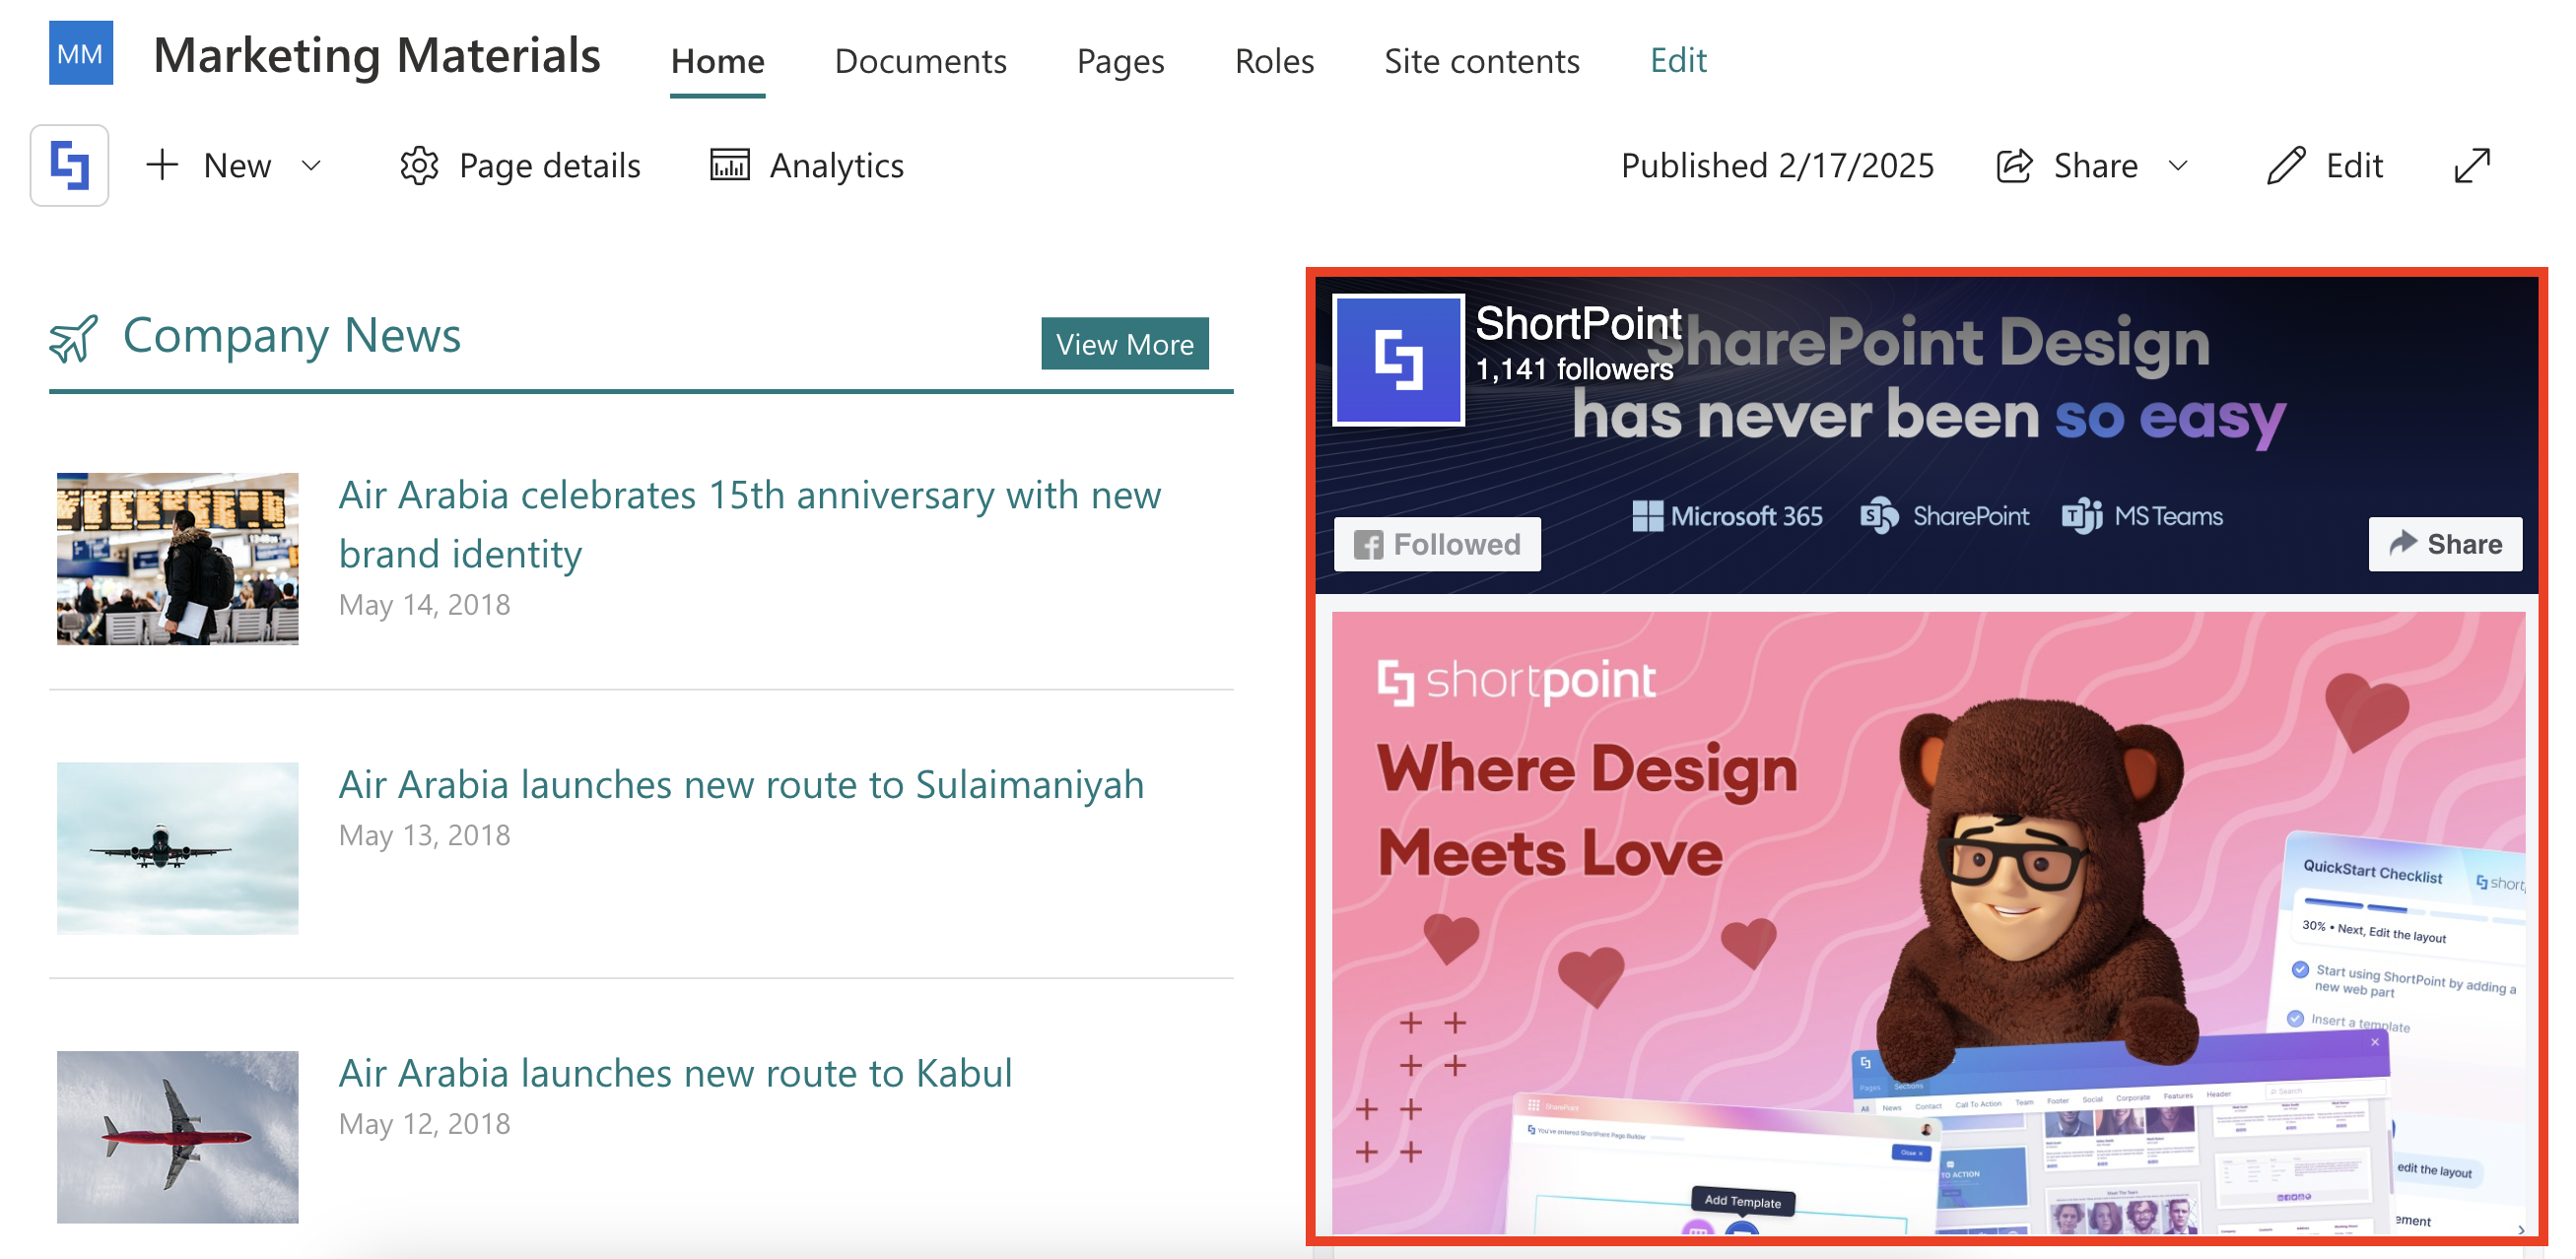Click the Kabul route airplane thumbnail
This screenshot has height=1259, width=2576.
177,1136
